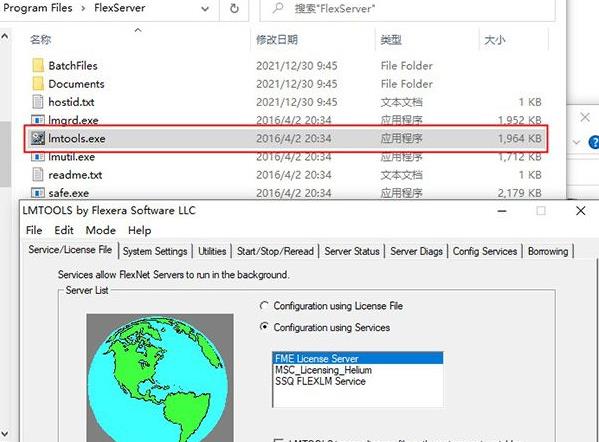Image resolution: width=599 pixels, height=442 pixels.
Task: Open the Mode menu in LMTOOLS
Action: pyautogui.click(x=100, y=230)
